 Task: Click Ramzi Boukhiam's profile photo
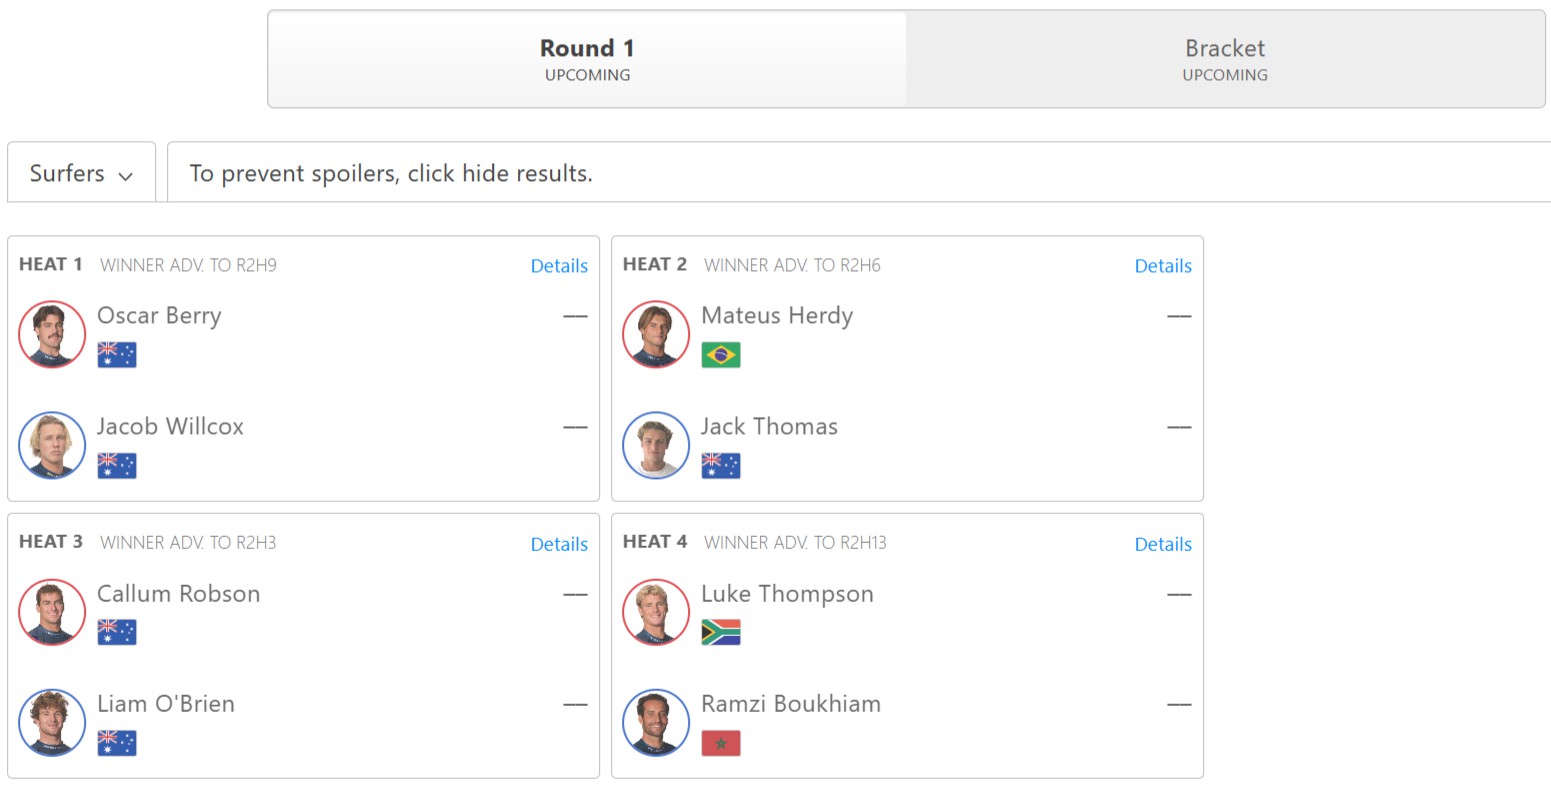tap(656, 722)
